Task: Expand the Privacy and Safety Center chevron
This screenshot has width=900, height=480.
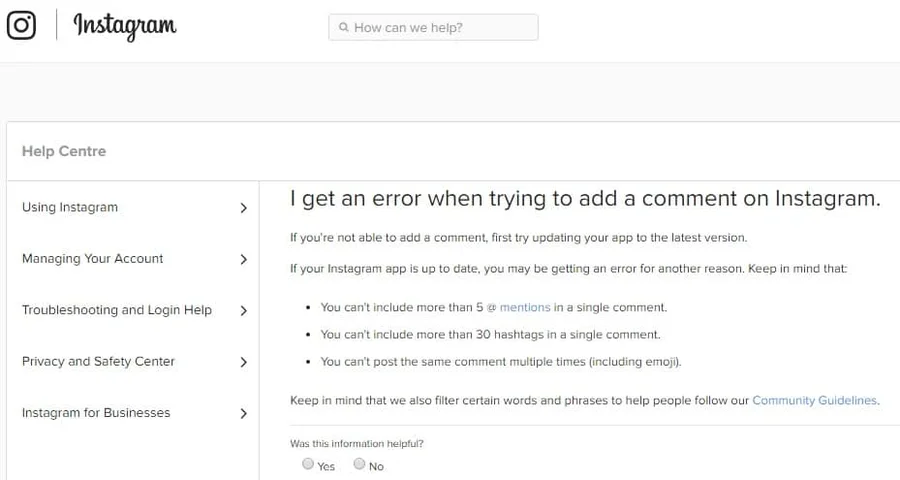Action: pos(243,362)
